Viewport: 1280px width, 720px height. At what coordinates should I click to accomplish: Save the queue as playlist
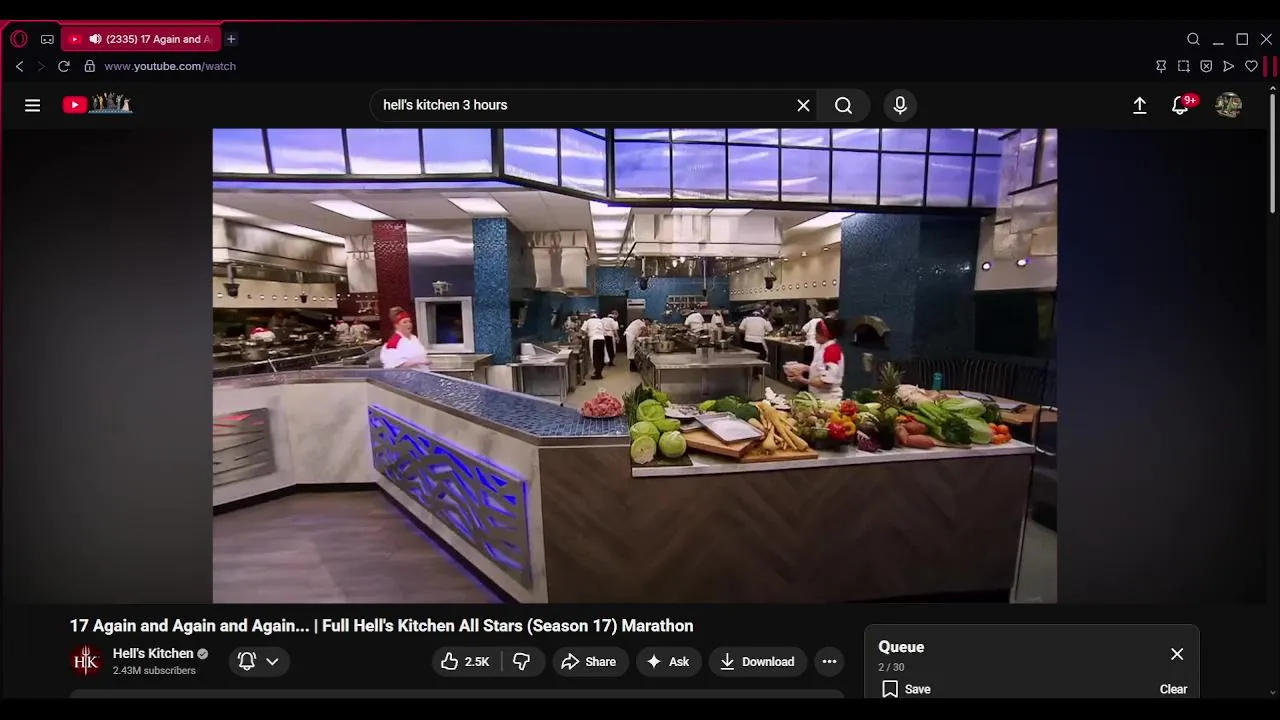coord(907,689)
